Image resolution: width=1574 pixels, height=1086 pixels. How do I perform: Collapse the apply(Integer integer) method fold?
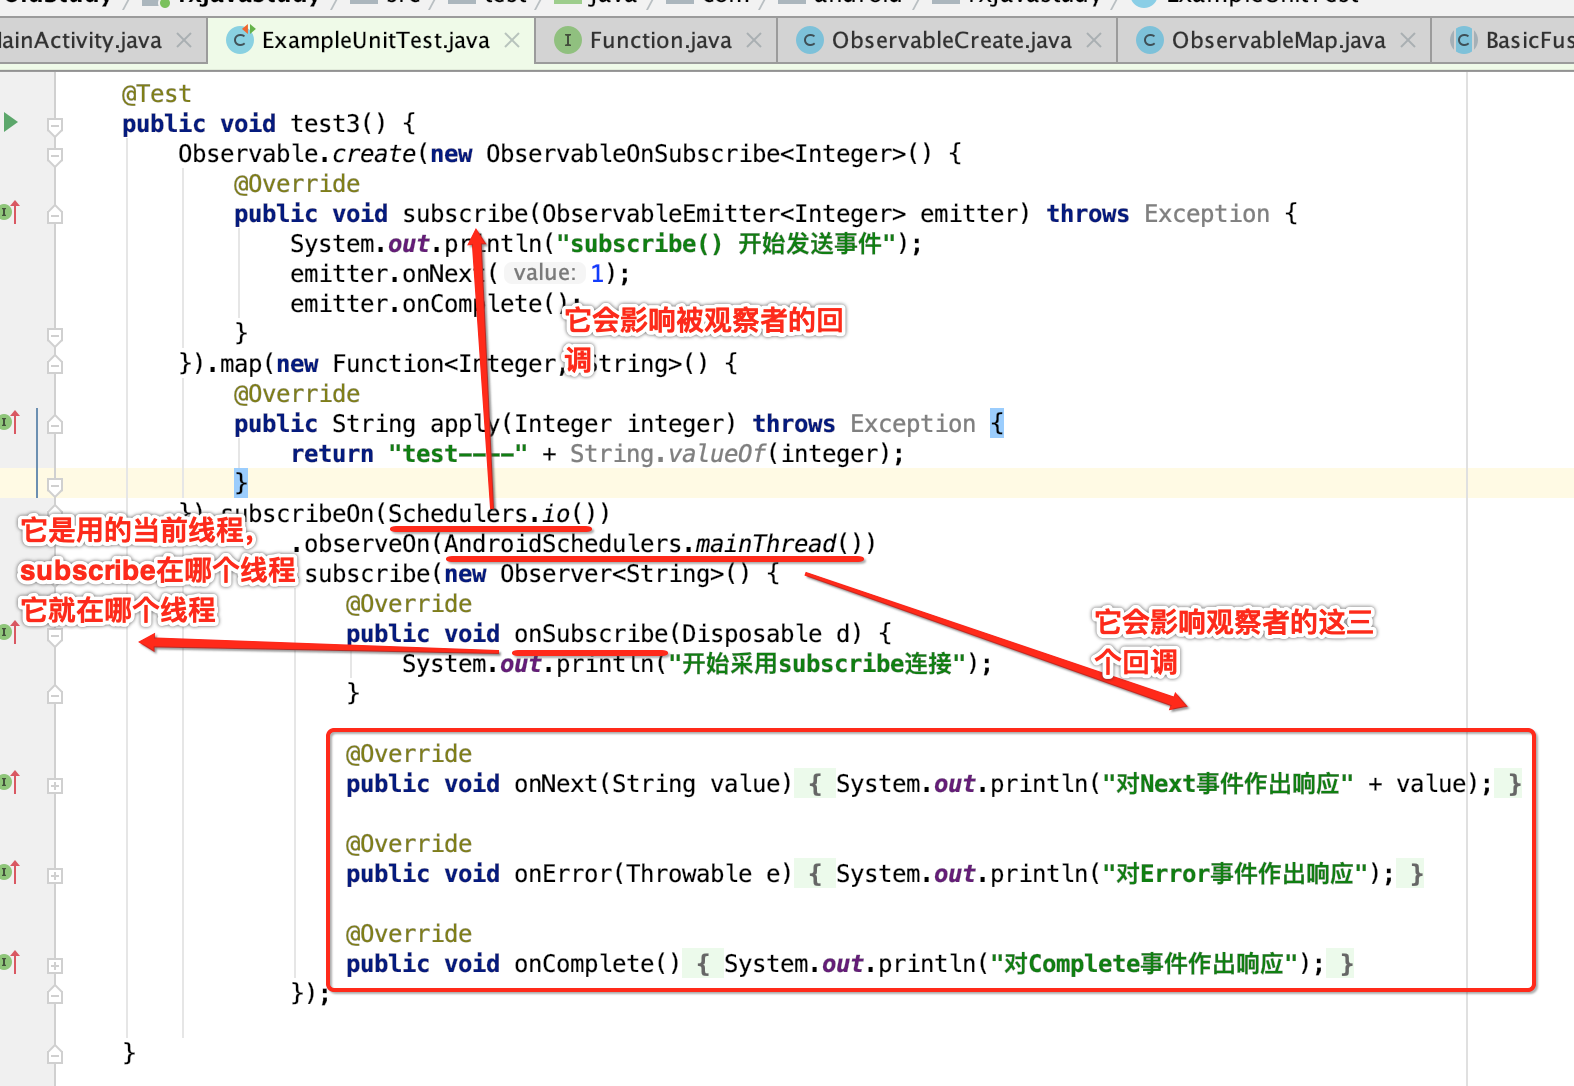[55, 425]
